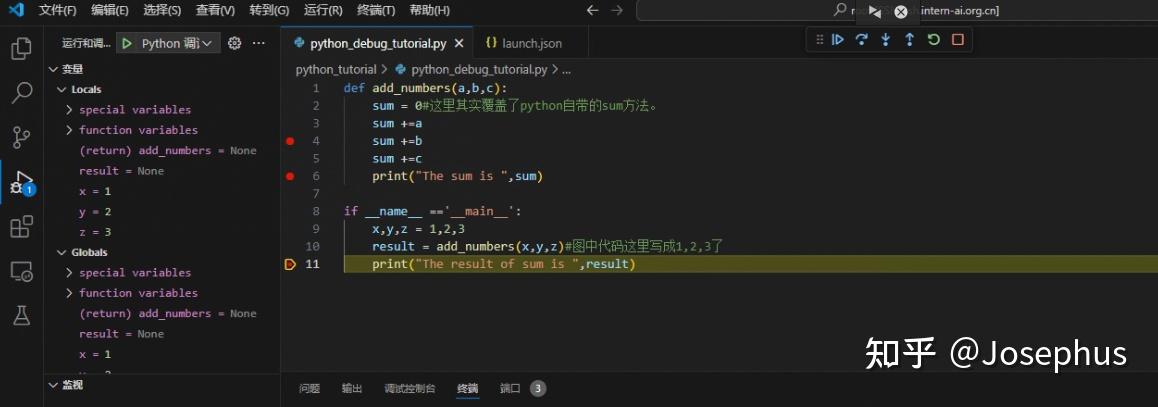This screenshot has height=407, width=1158.
Task: Open the 终端(T) menu
Action: (x=376, y=10)
